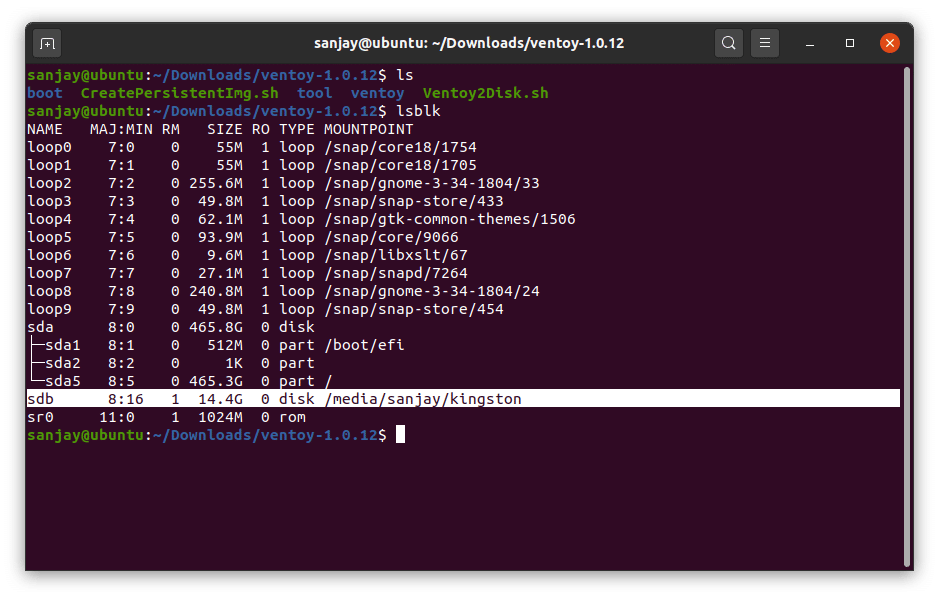Click the ls command text
The image size is (939, 599).
pyautogui.click(x=405, y=74)
